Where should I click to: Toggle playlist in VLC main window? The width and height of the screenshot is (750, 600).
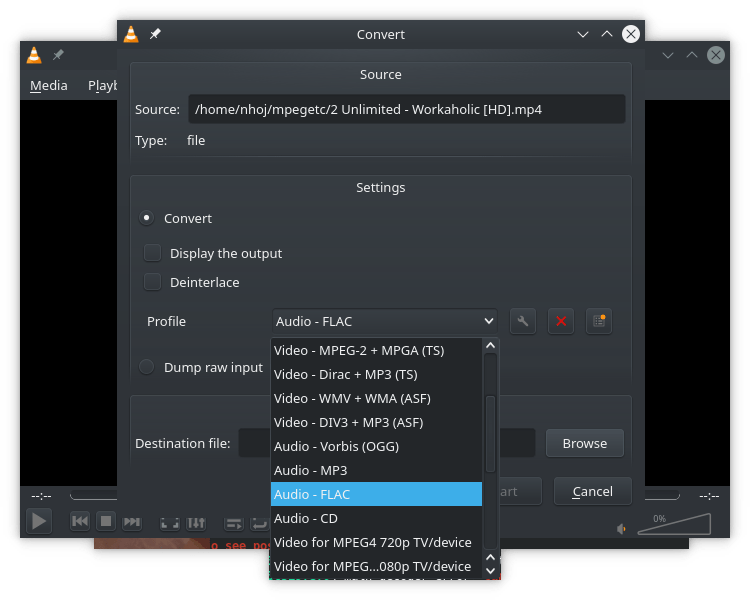[x=234, y=524]
